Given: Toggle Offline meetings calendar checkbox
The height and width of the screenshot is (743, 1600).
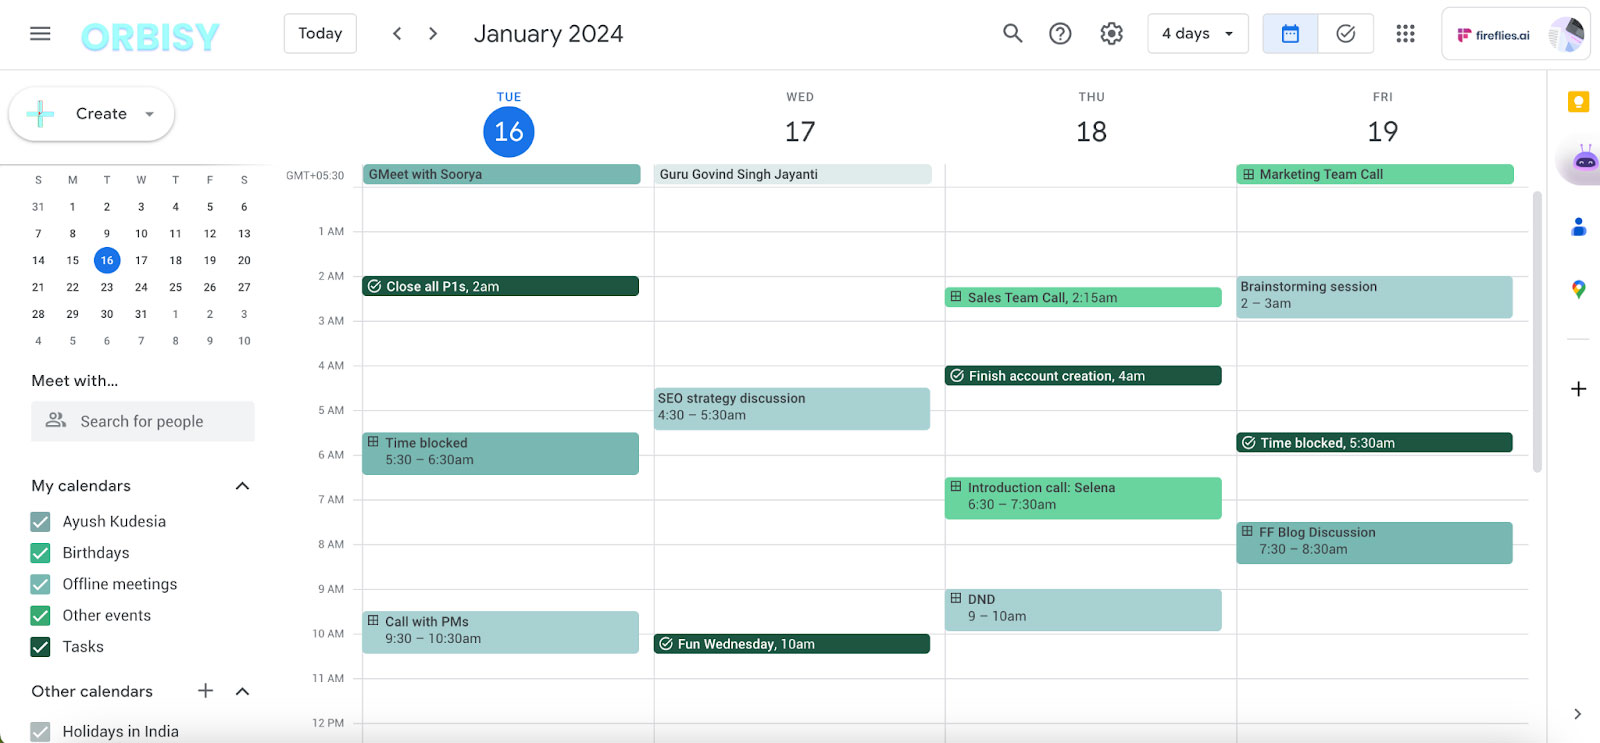Looking at the screenshot, I should (40, 584).
